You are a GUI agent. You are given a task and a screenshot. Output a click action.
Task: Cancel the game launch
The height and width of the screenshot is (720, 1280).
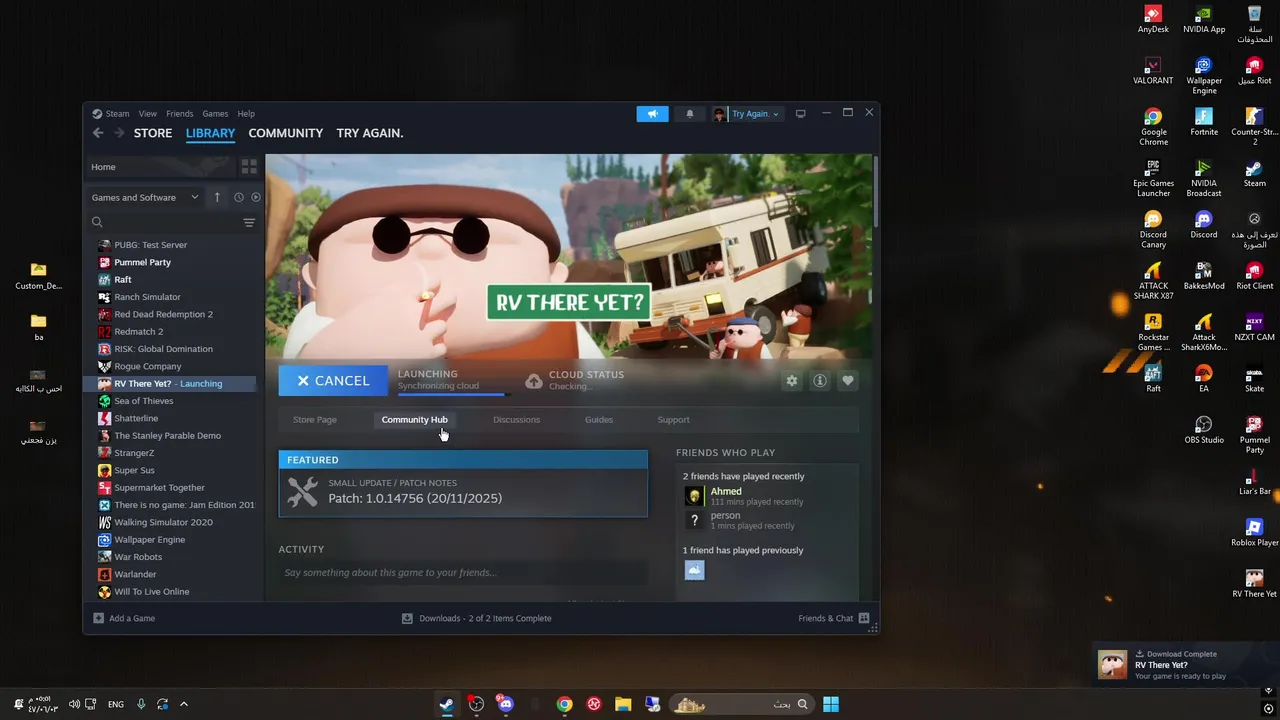click(333, 381)
